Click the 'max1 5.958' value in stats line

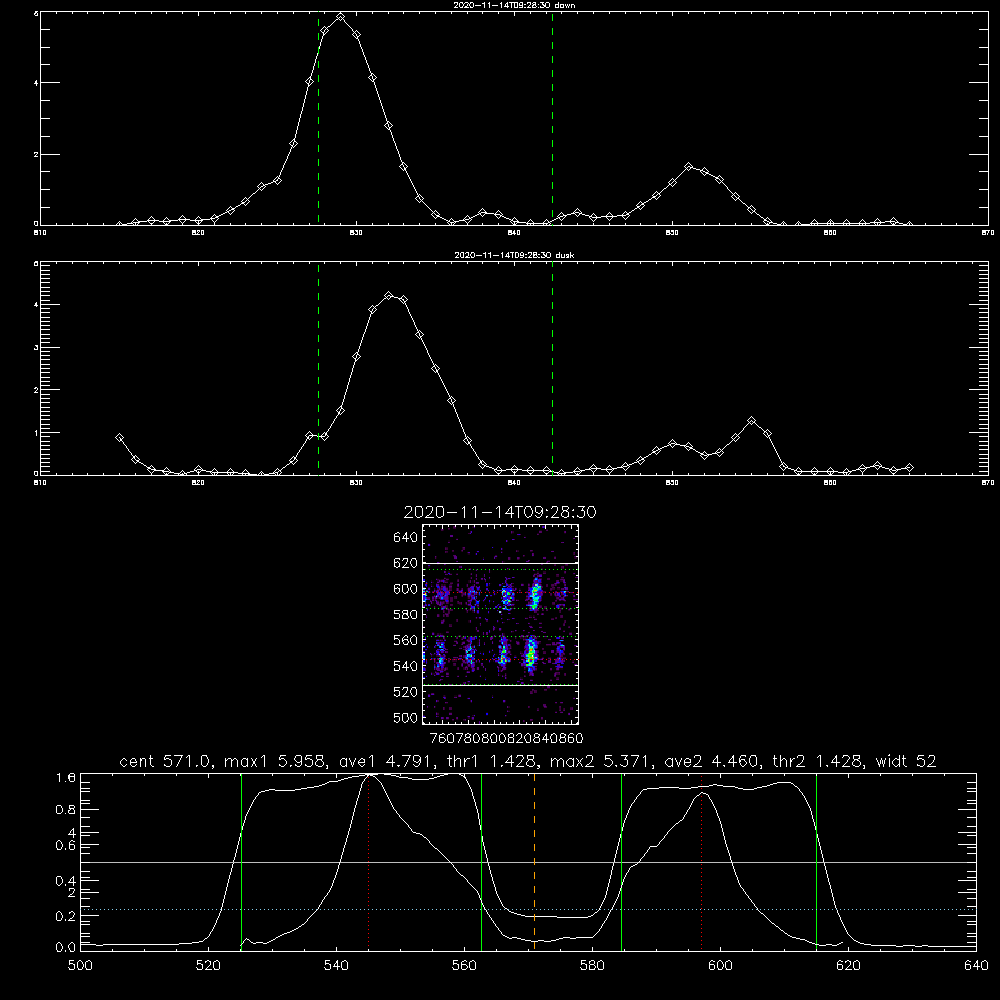tap(276, 761)
